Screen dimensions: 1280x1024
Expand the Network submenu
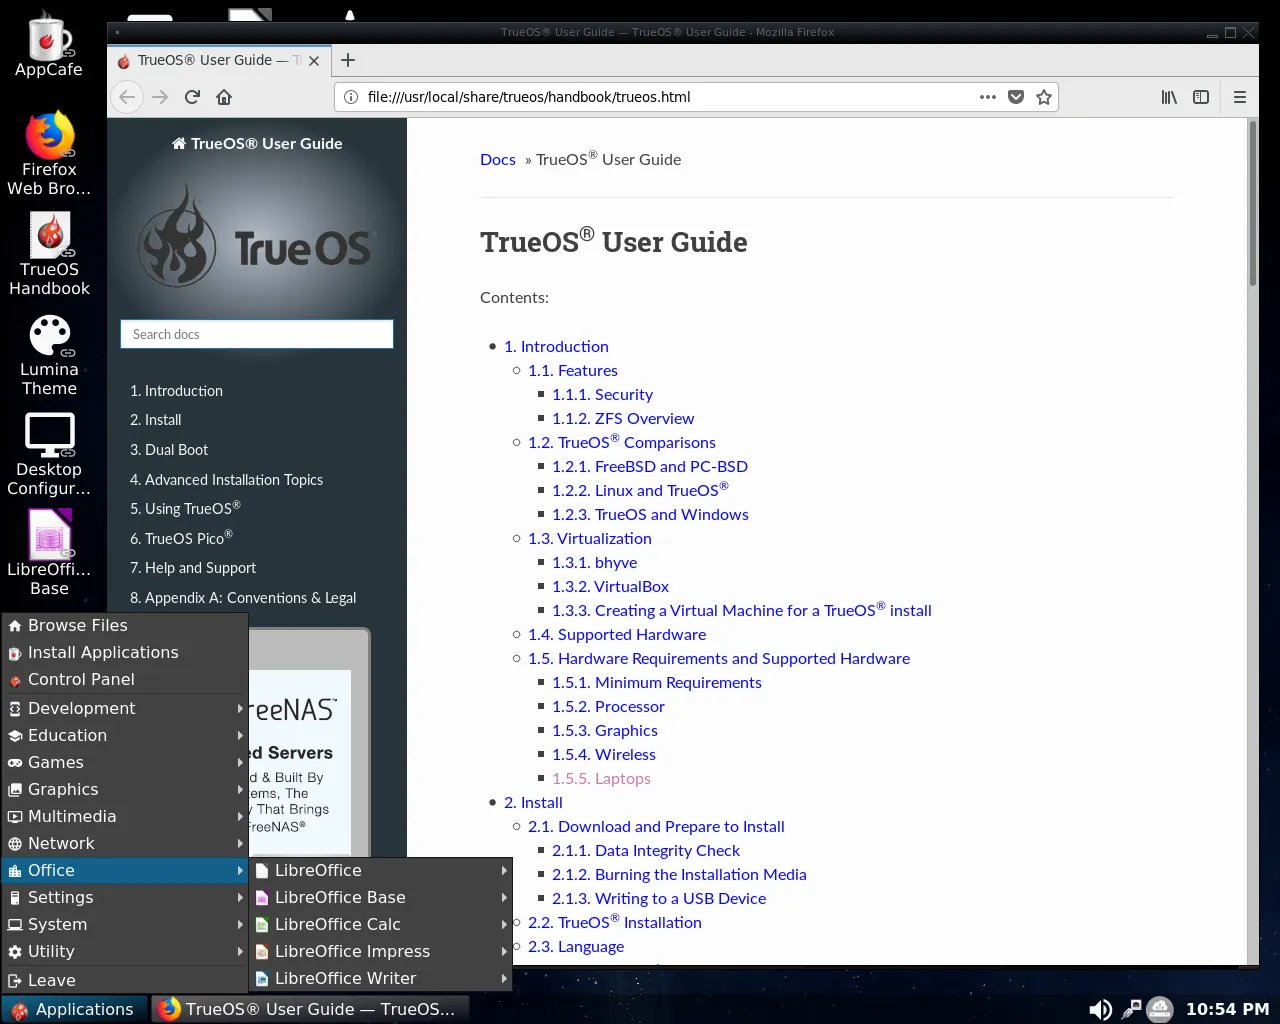point(125,843)
